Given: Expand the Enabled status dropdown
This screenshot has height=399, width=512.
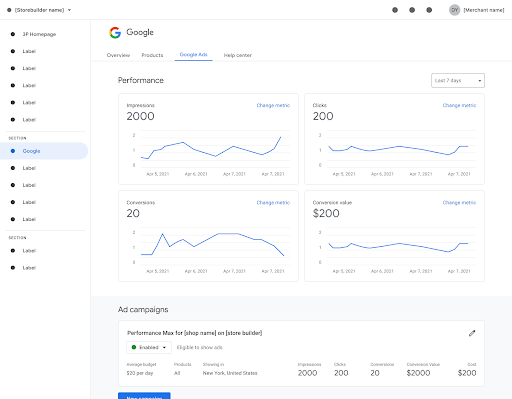Looking at the screenshot, I should pyautogui.click(x=149, y=347).
